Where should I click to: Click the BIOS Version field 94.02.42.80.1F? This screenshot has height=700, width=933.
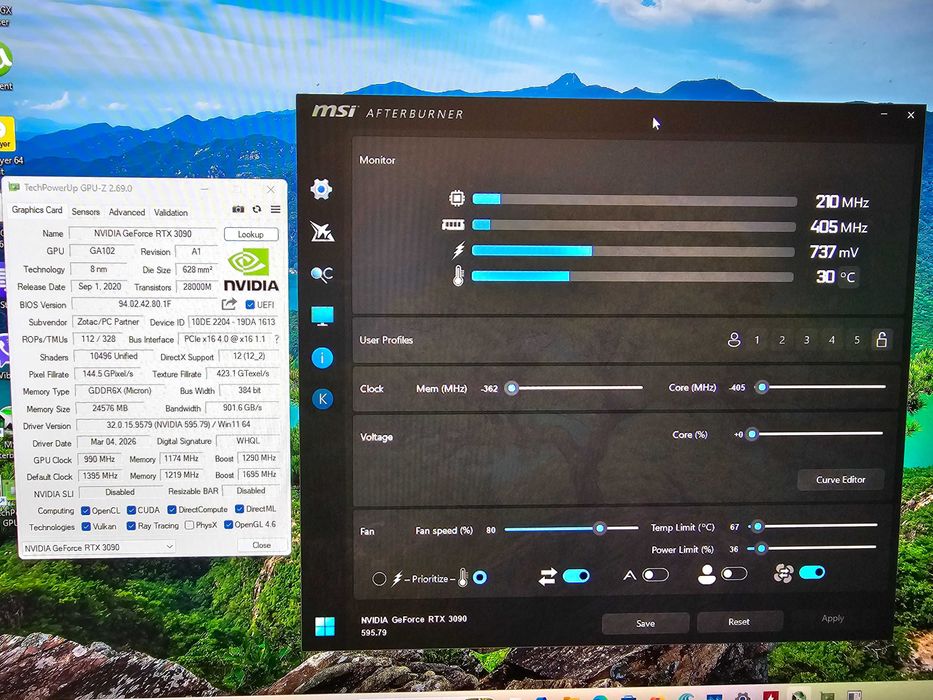pos(145,304)
